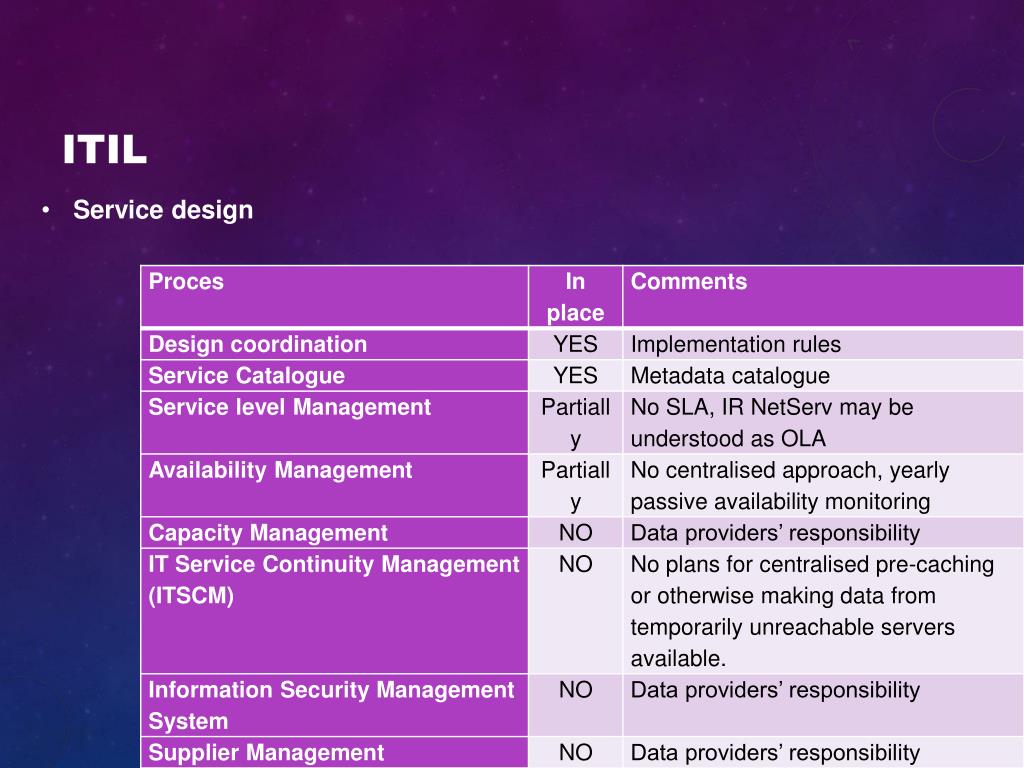Select Partially in Service level Management row
1024x768 pixels.
click(575, 423)
